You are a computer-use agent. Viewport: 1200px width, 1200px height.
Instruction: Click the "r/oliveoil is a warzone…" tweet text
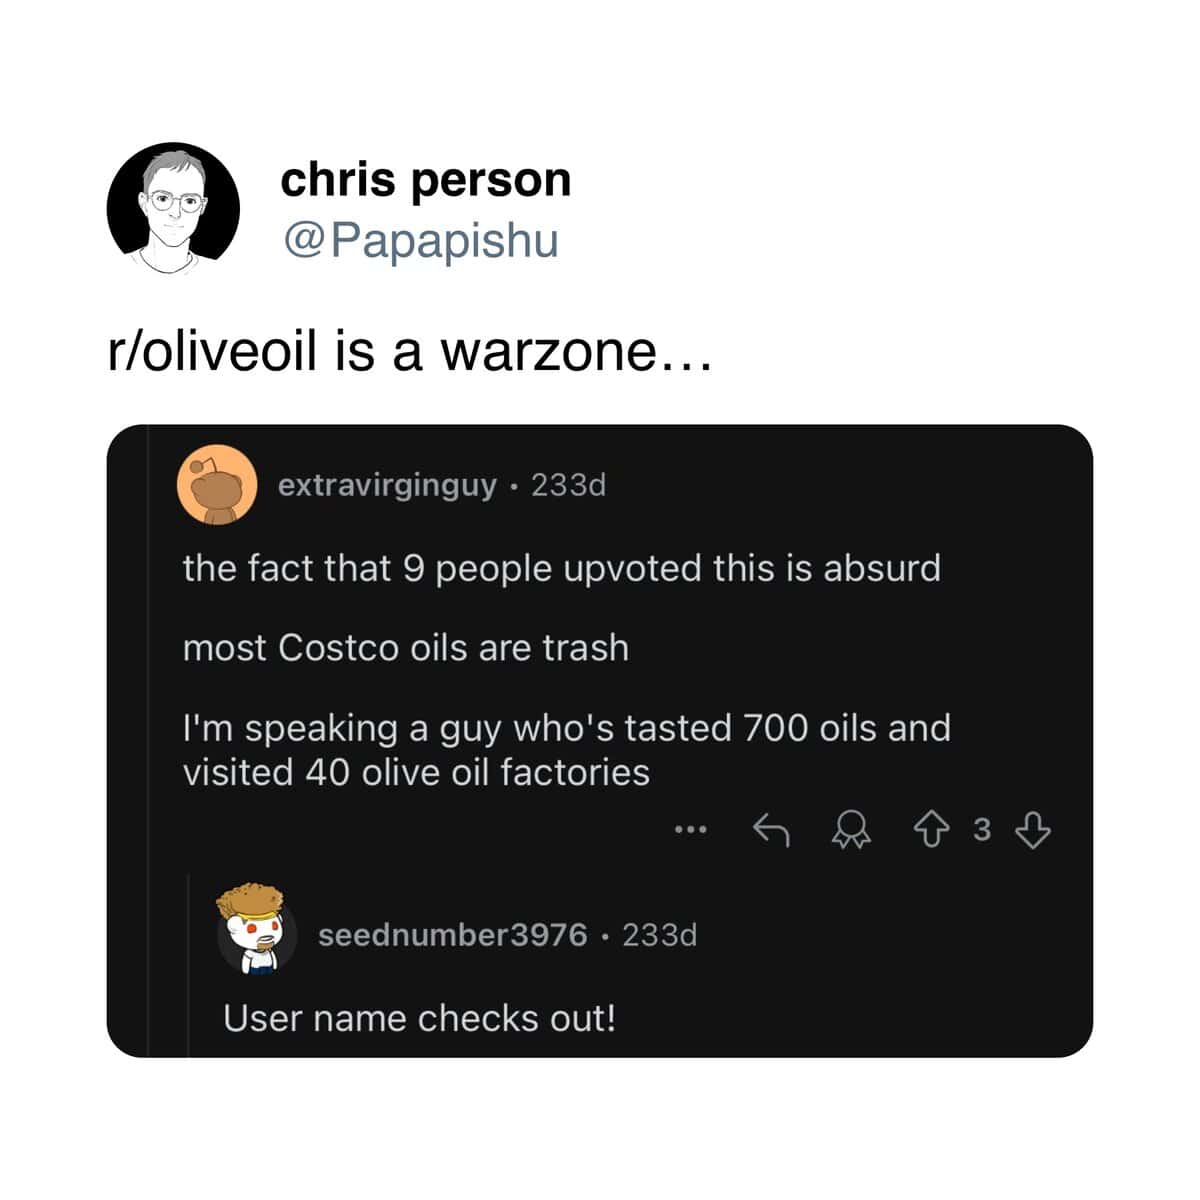tap(410, 352)
